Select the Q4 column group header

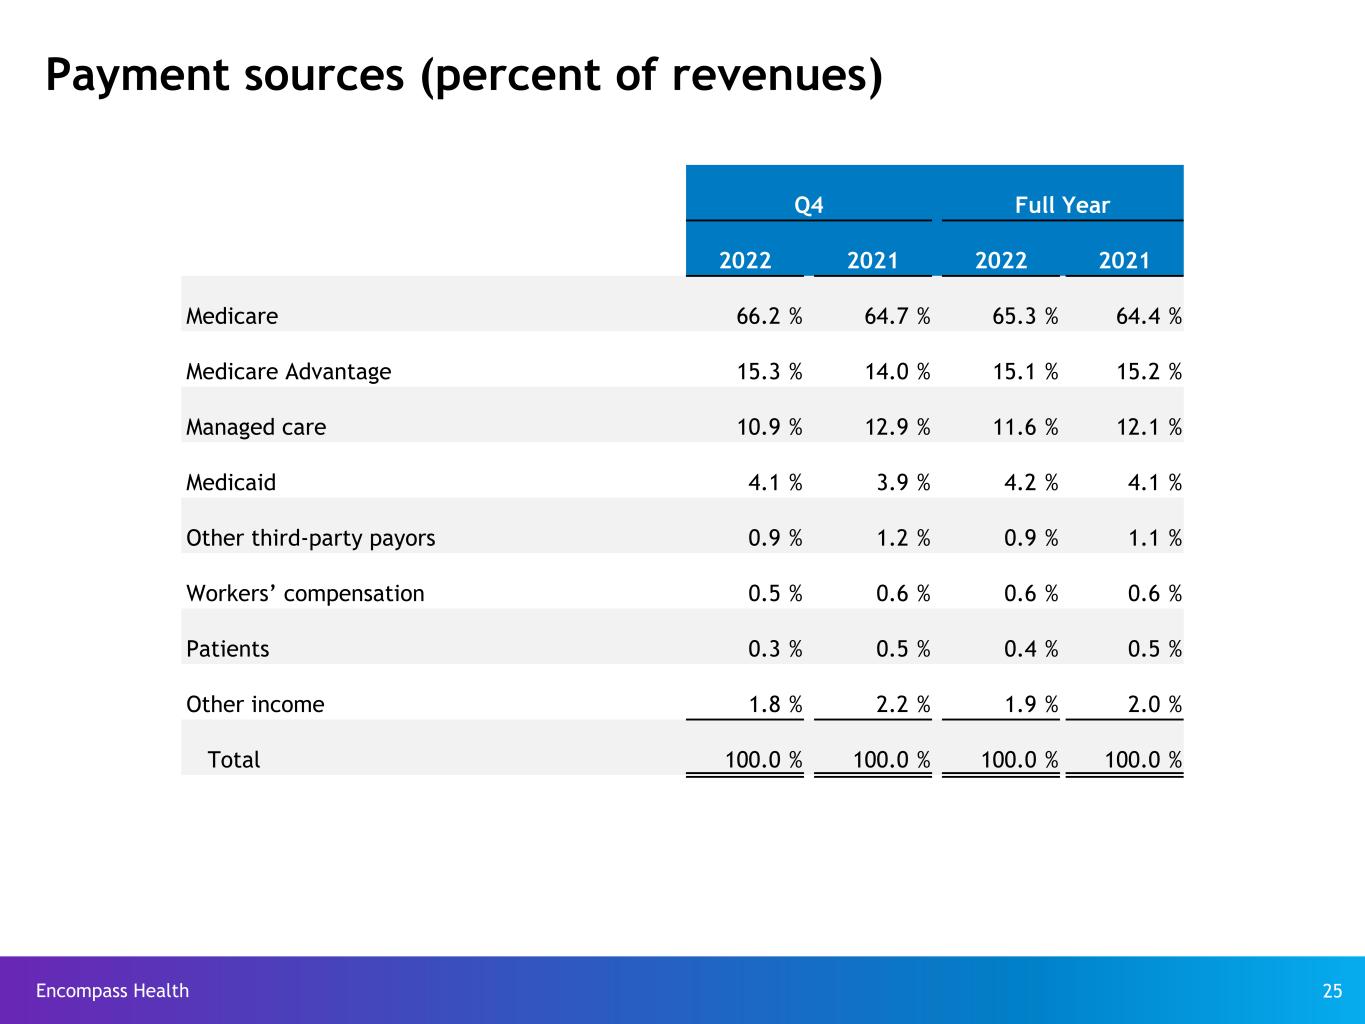click(808, 205)
